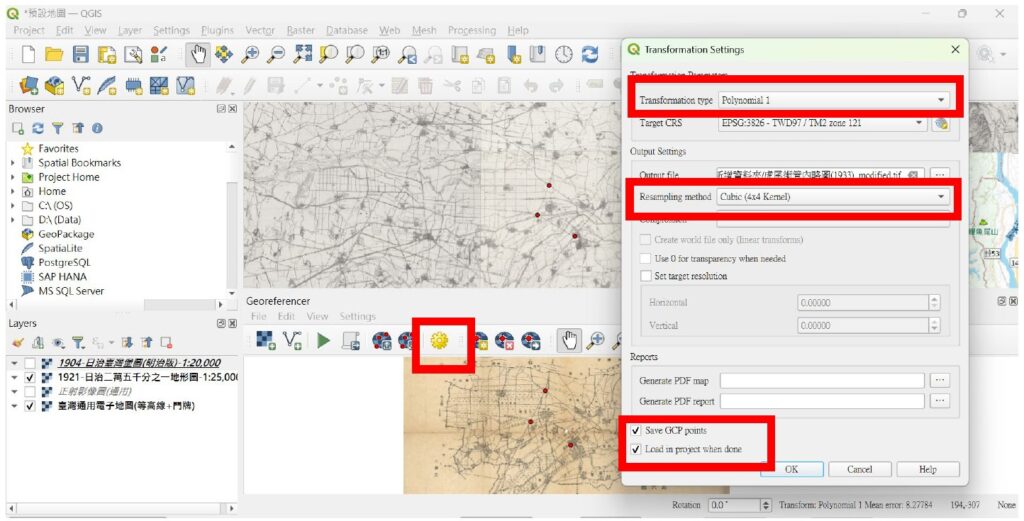Click Open Raster icon in Georeferencer toolbar
Viewport: 1024px width, 521px height.
tap(265, 340)
